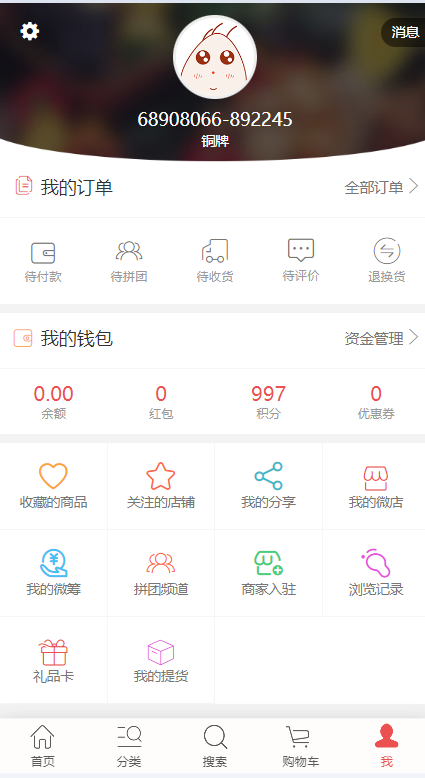Screen dimensions: 425x778
Task: Open 退换货 return exchange icon
Action: pos(387,251)
